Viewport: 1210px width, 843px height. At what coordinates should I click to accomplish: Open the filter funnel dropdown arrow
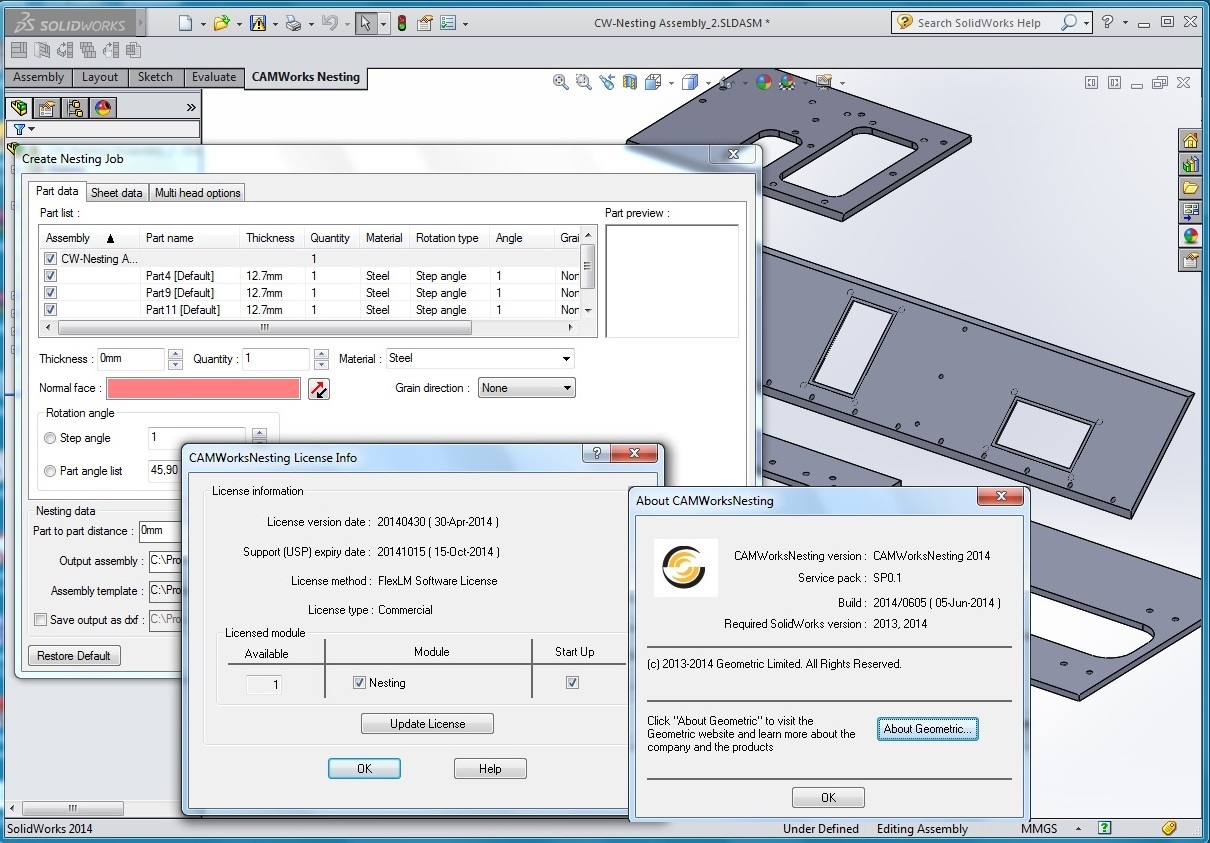coord(32,129)
